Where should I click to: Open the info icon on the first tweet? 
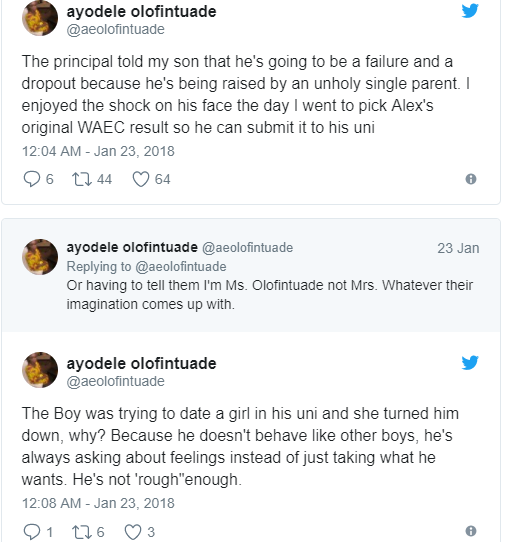471,179
